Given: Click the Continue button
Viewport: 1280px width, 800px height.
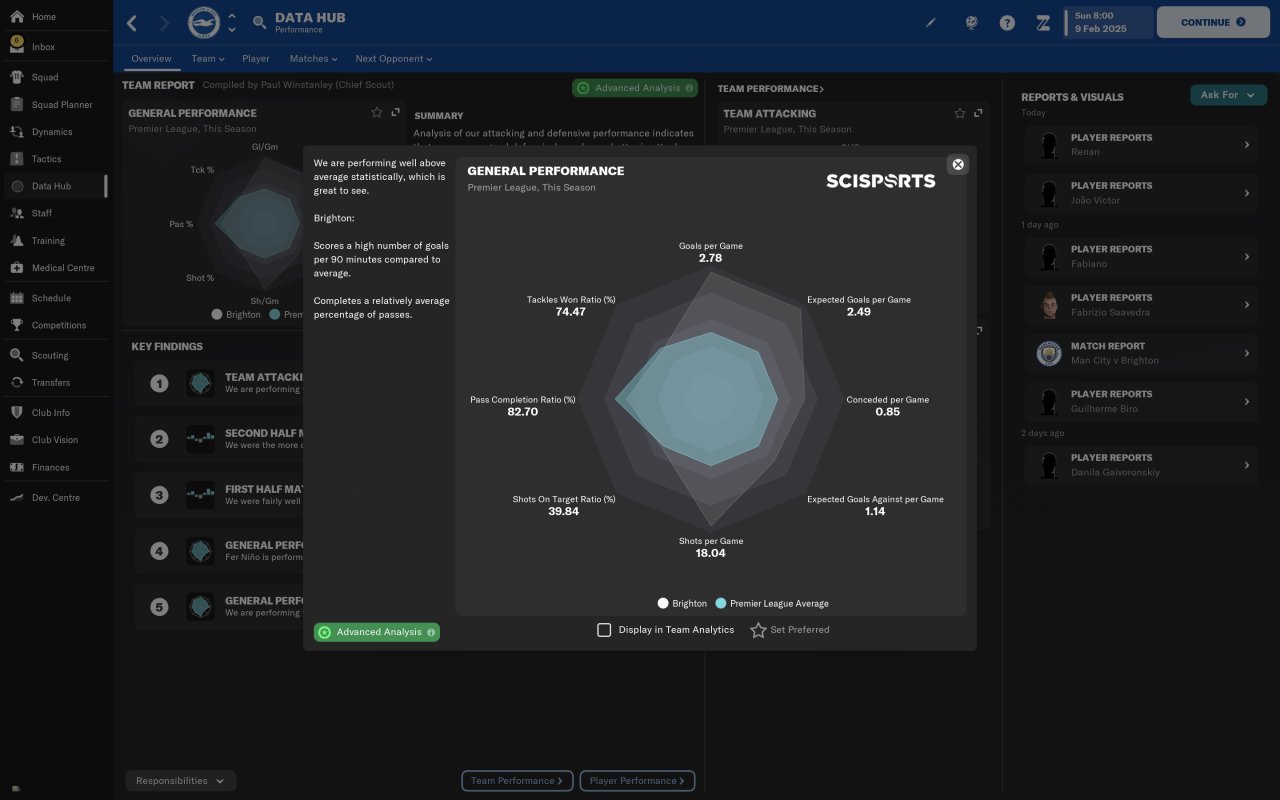Looking at the screenshot, I should (1213, 22).
